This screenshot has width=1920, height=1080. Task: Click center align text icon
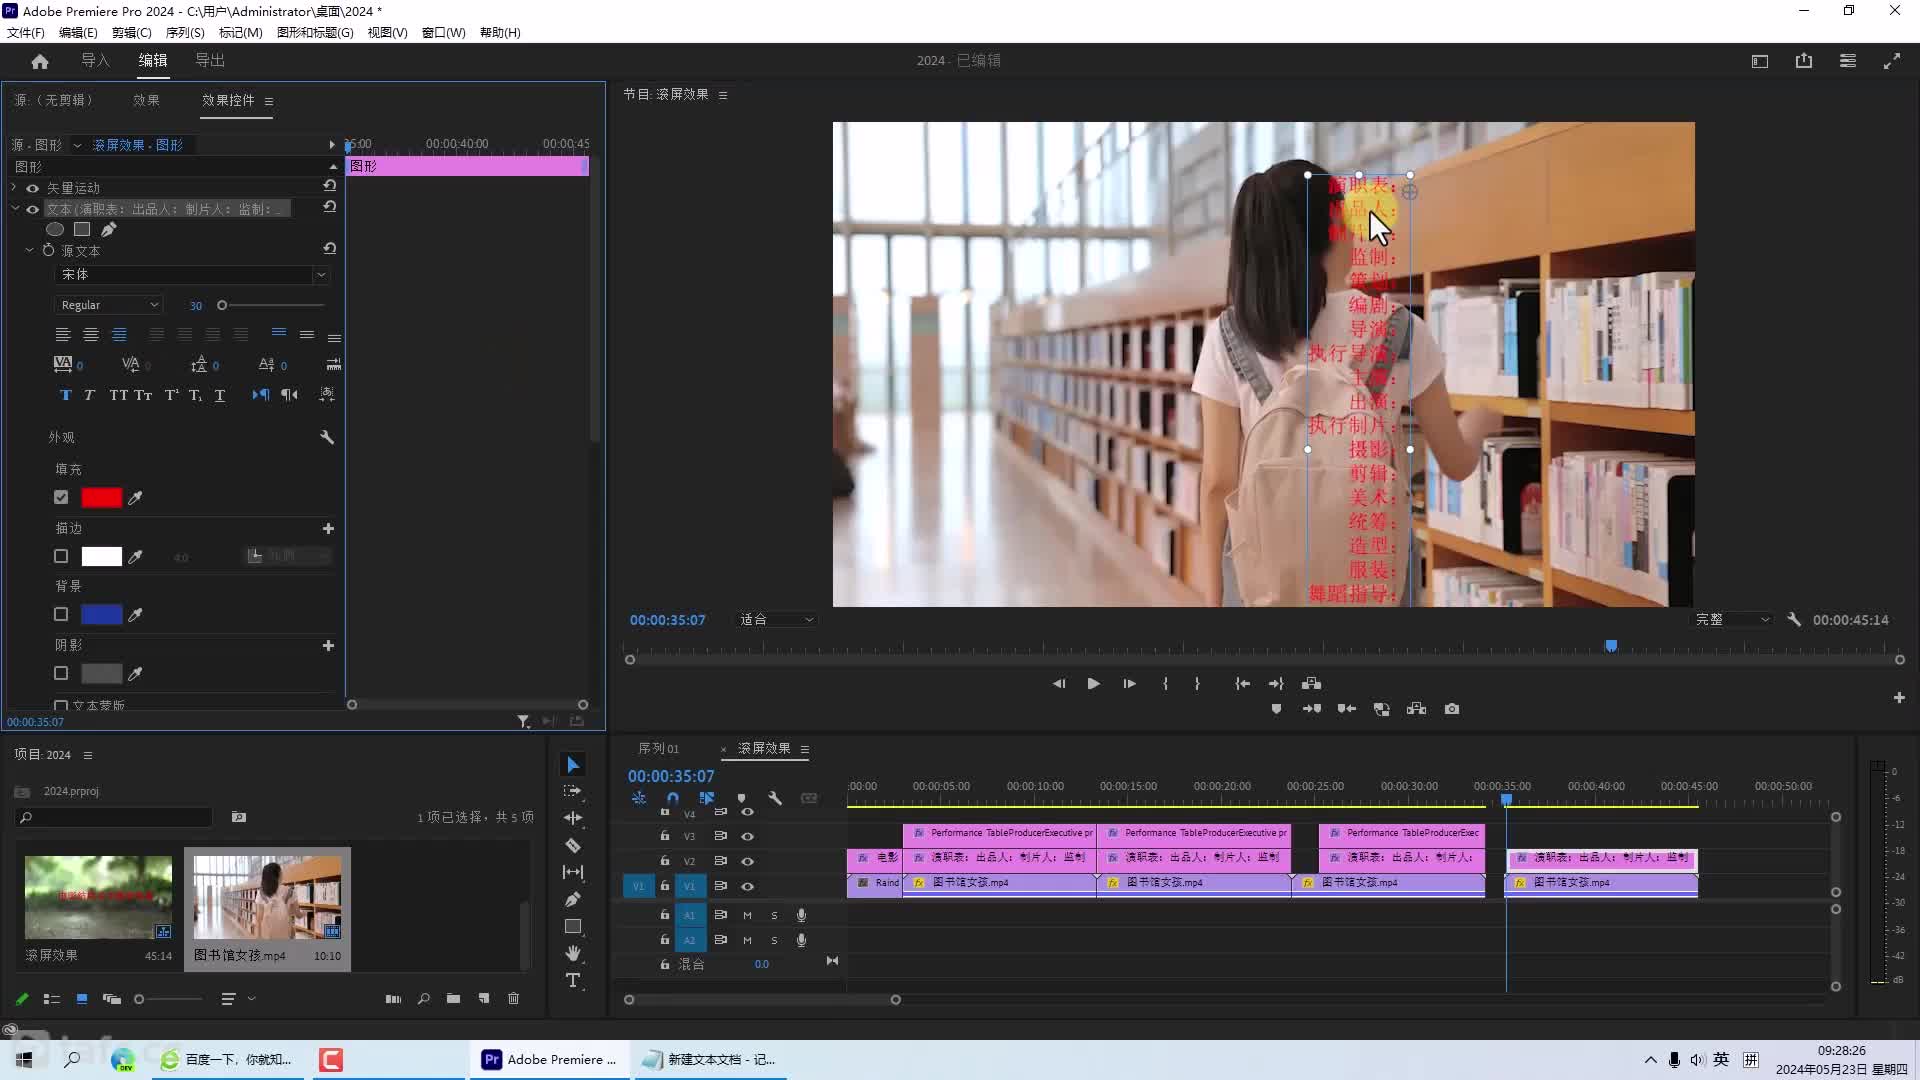click(x=91, y=335)
